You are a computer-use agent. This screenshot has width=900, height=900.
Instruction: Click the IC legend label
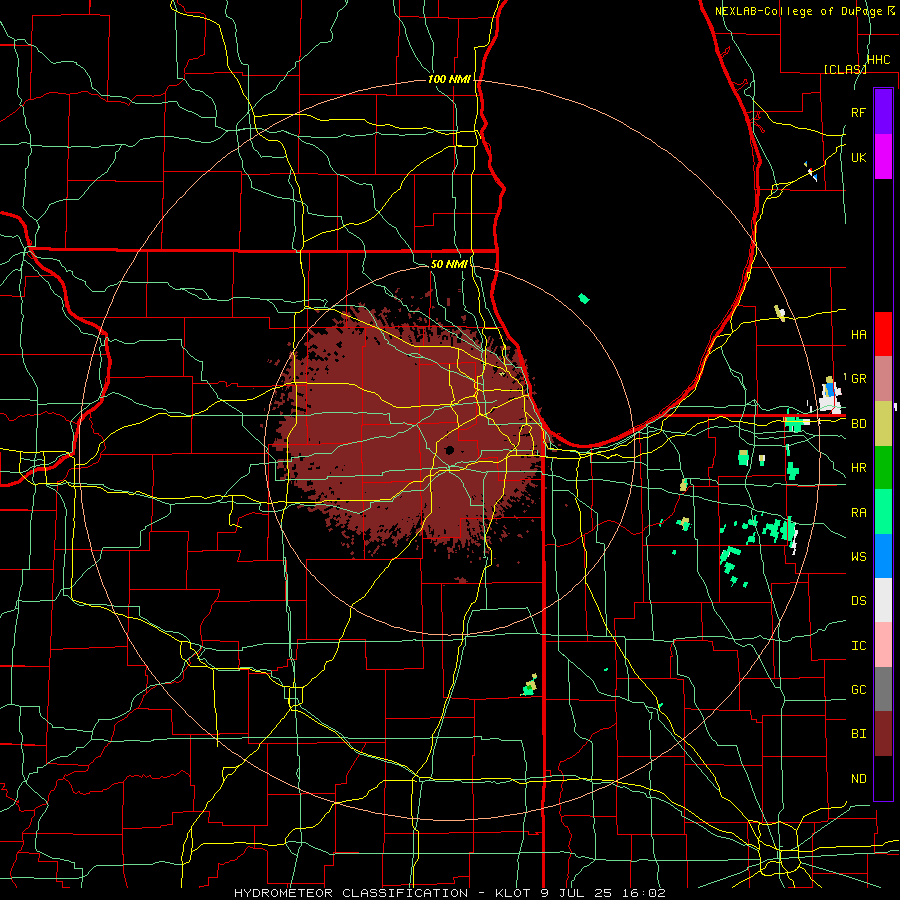click(858, 645)
